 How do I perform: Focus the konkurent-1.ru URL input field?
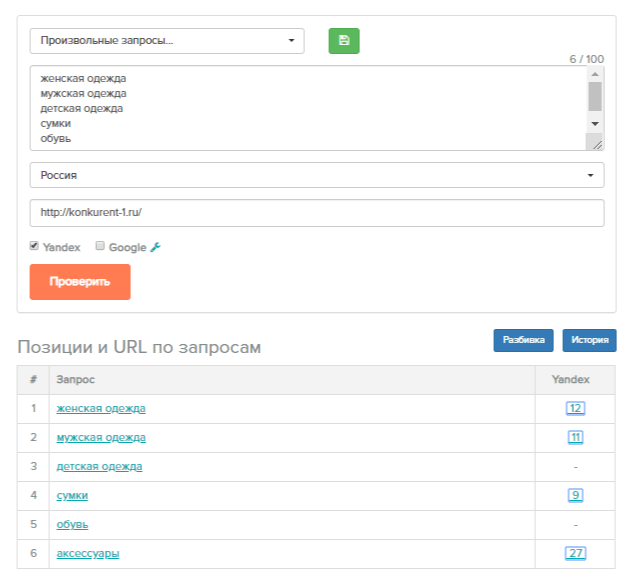click(317, 212)
